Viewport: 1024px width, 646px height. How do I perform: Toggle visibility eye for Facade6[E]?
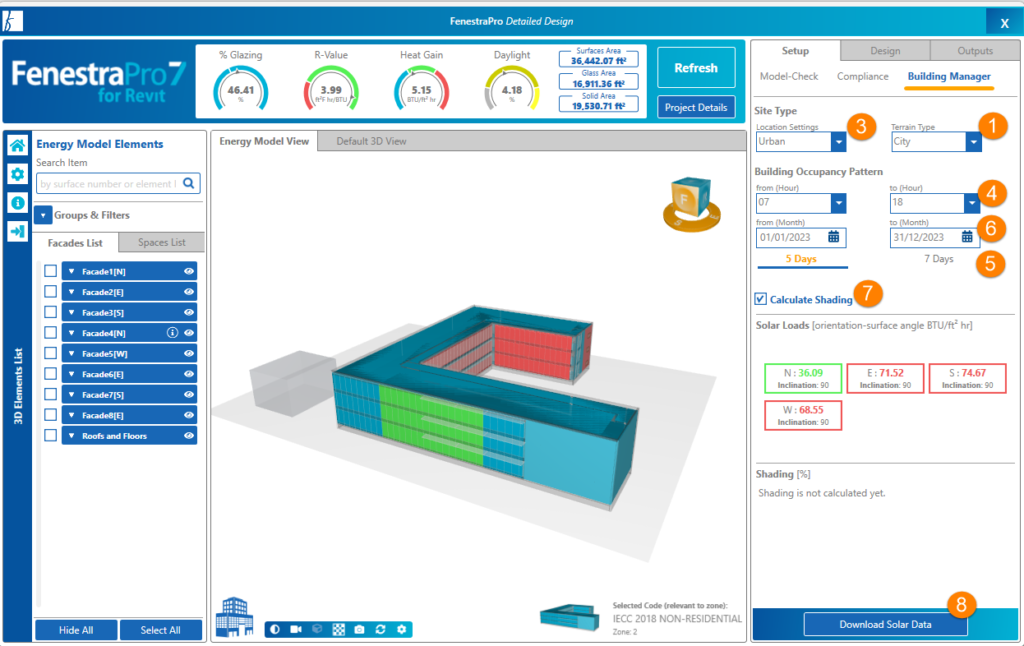tap(189, 374)
